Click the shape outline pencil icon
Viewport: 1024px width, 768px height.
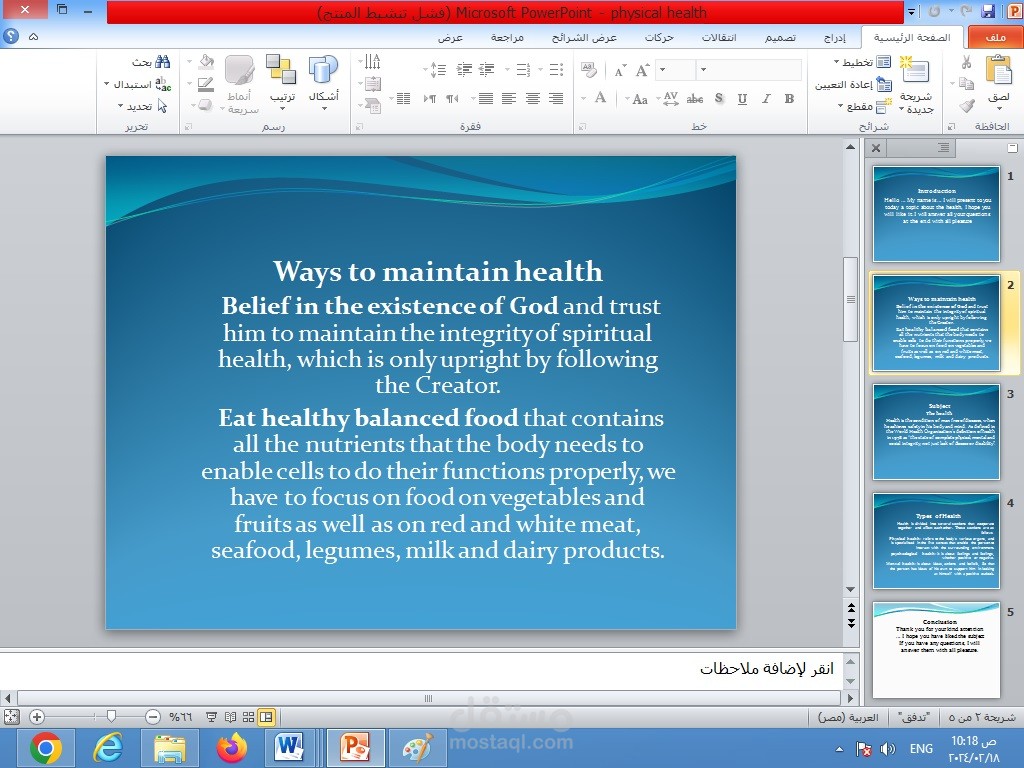coord(206,84)
